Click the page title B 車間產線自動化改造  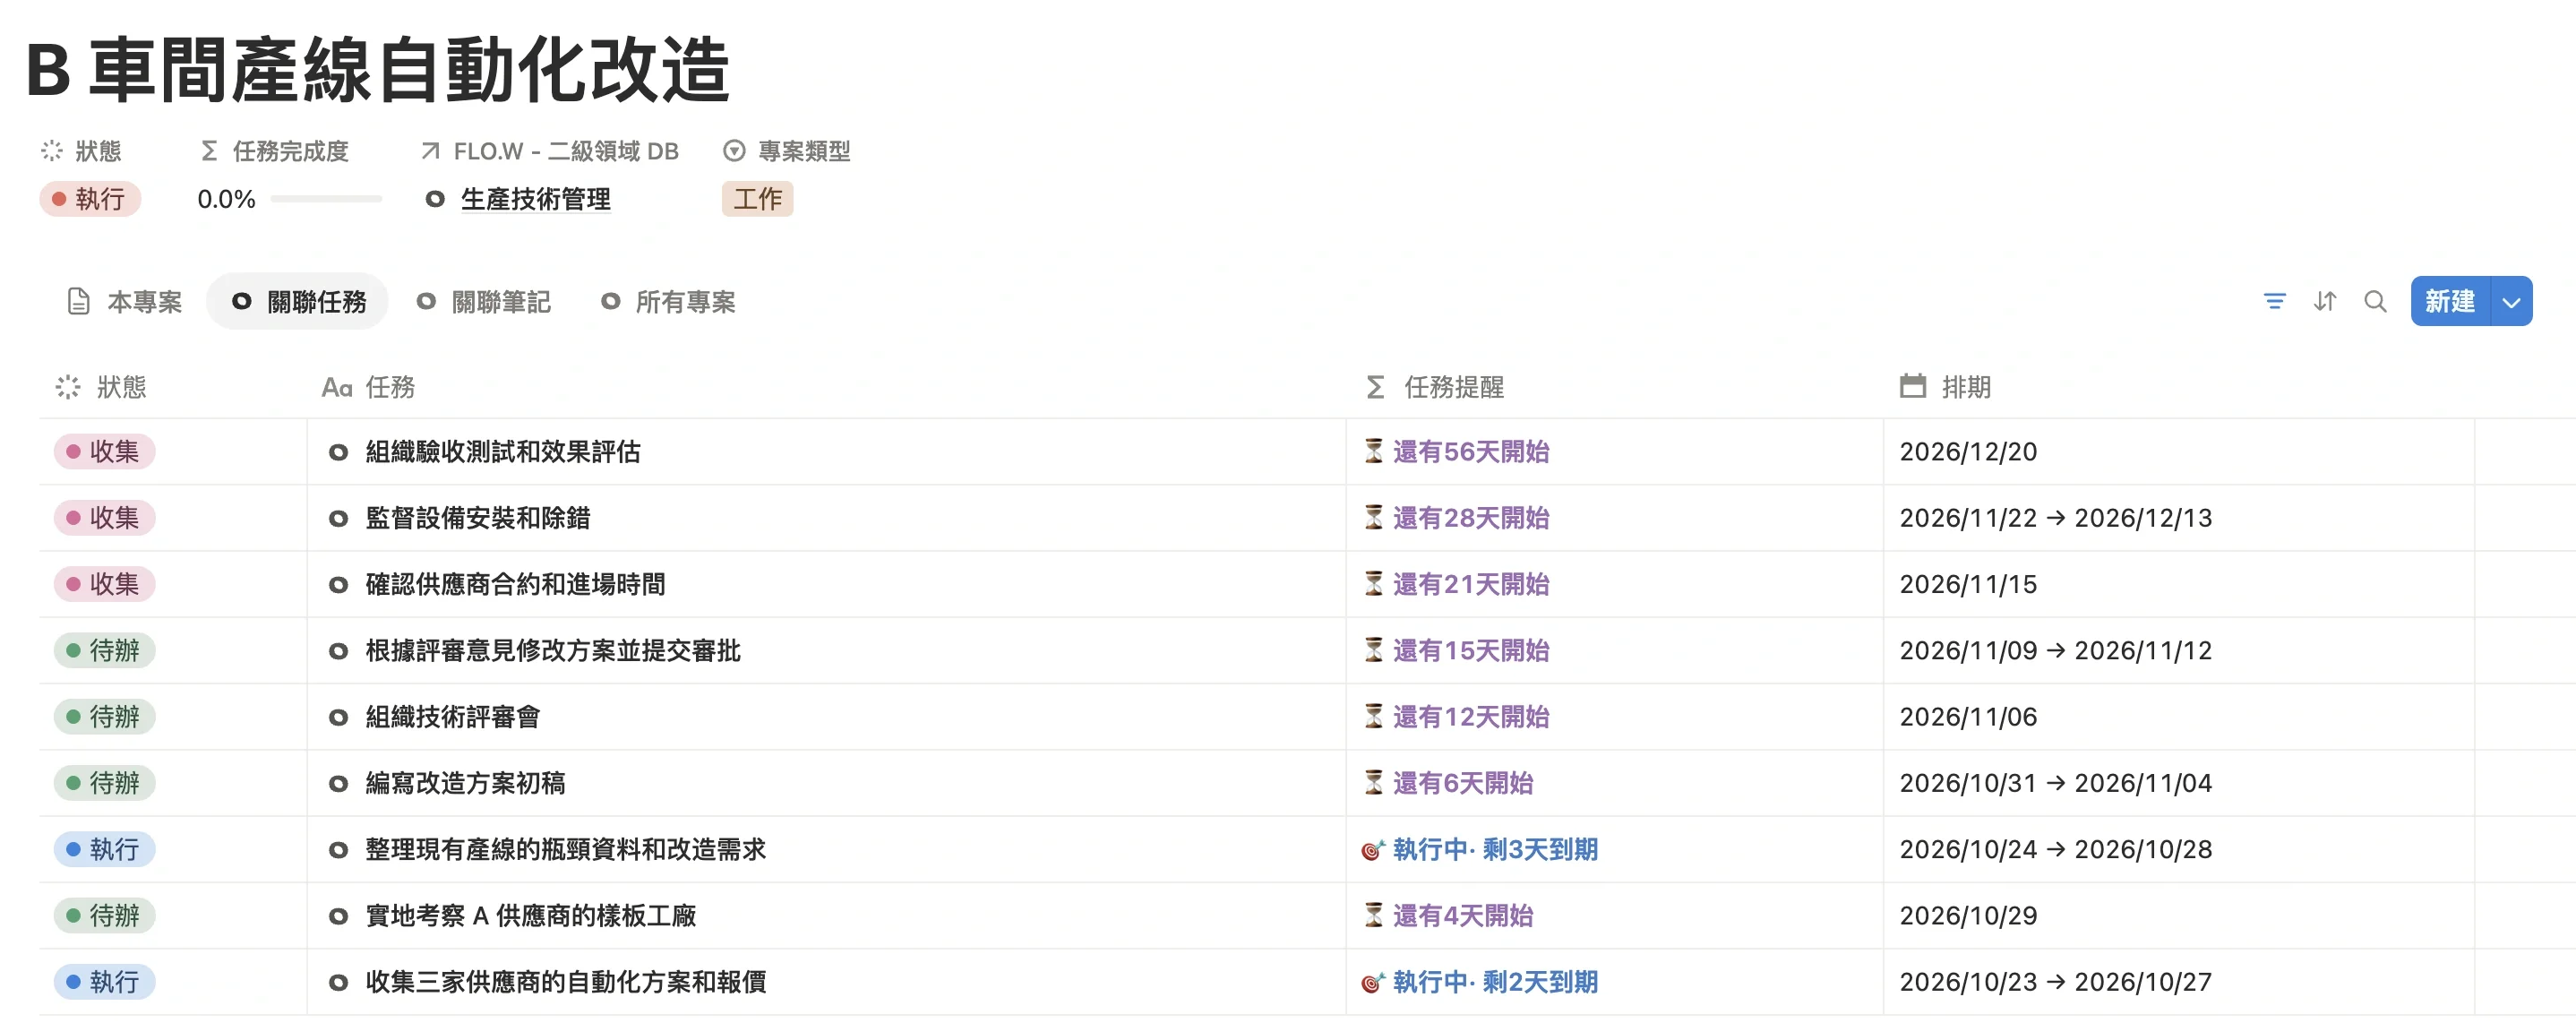coord(378,70)
